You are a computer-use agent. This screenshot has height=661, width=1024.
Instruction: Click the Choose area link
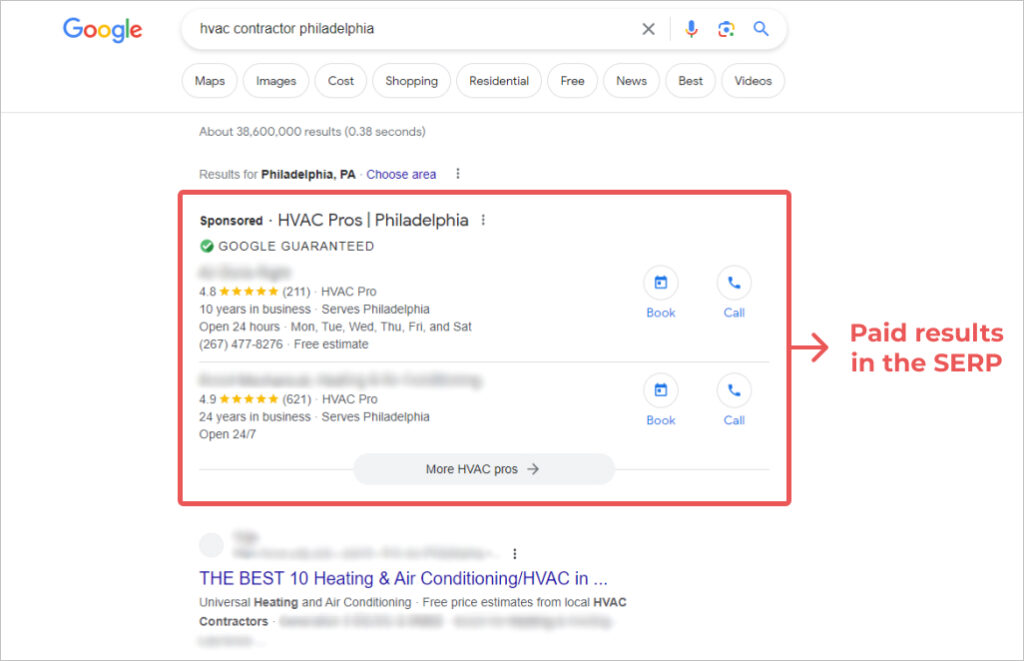pos(401,173)
